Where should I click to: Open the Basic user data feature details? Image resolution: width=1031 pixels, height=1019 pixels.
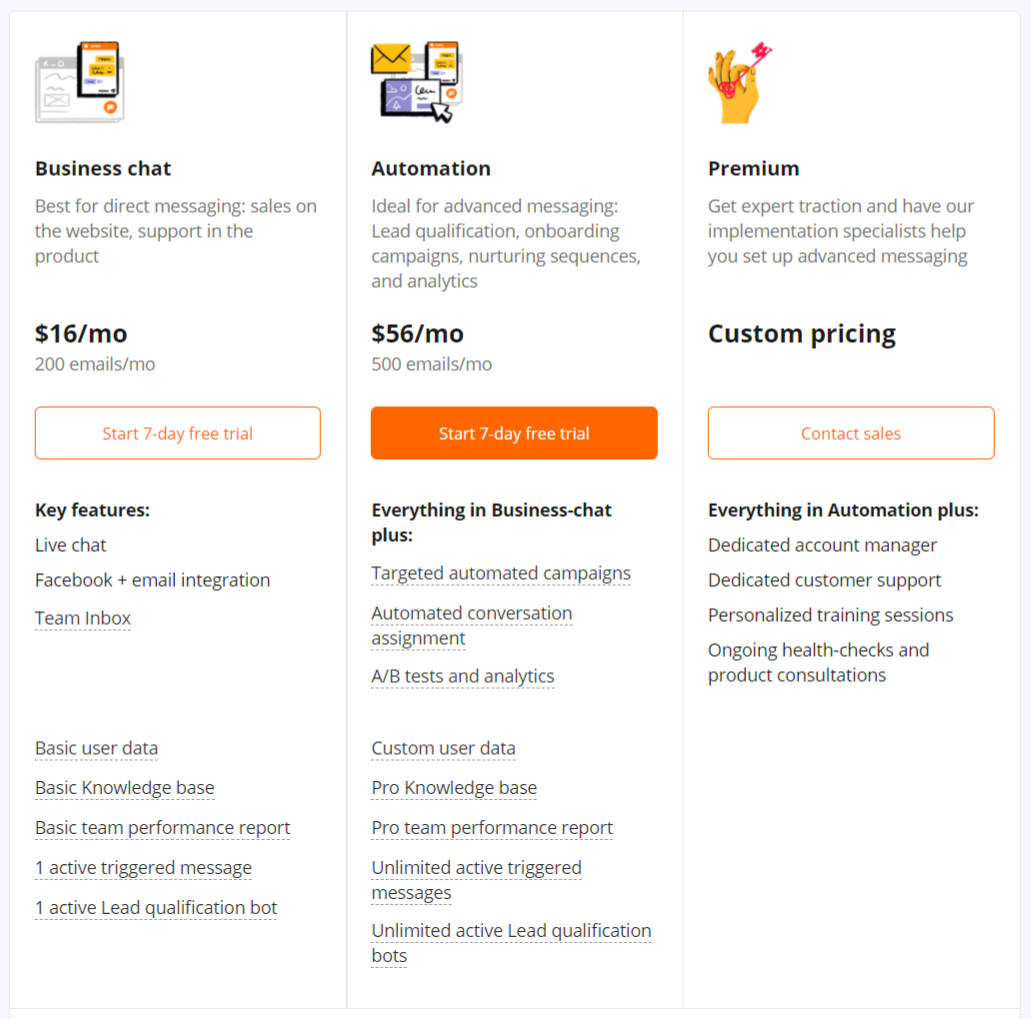(x=96, y=748)
